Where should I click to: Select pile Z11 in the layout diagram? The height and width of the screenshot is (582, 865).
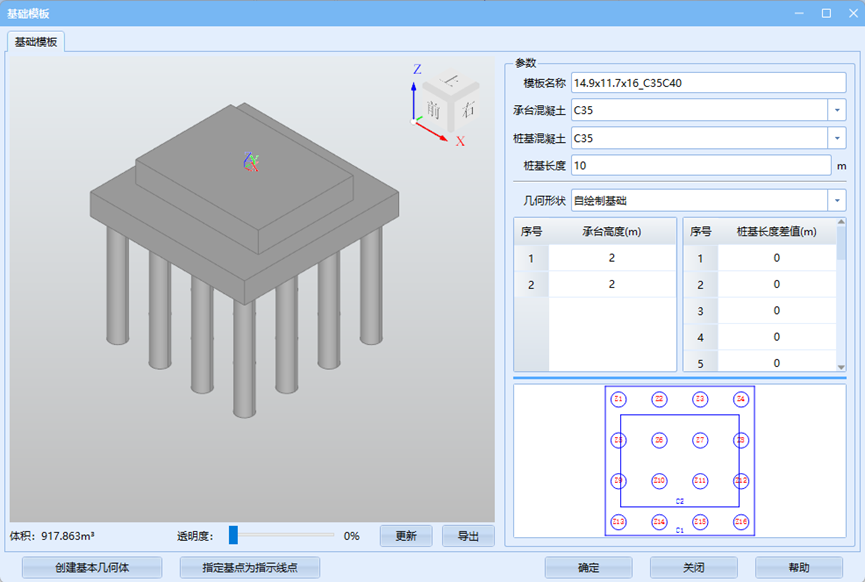pyautogui.click(x=700, y=481)
